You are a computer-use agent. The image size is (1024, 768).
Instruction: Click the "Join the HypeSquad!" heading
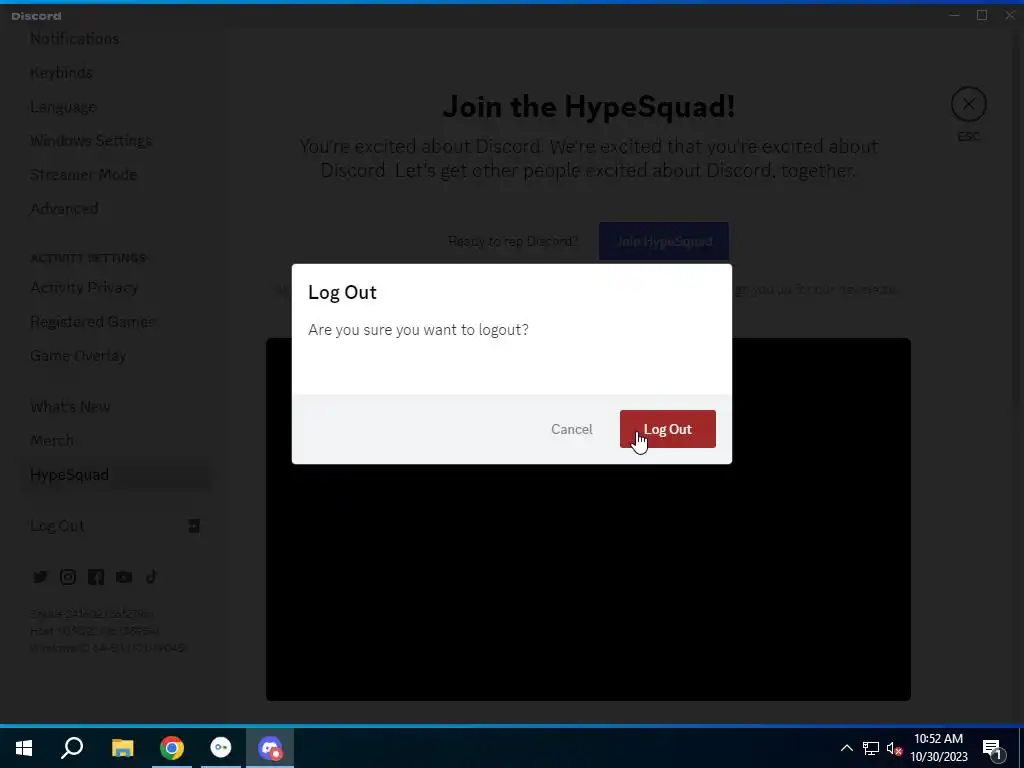(589, 106)
